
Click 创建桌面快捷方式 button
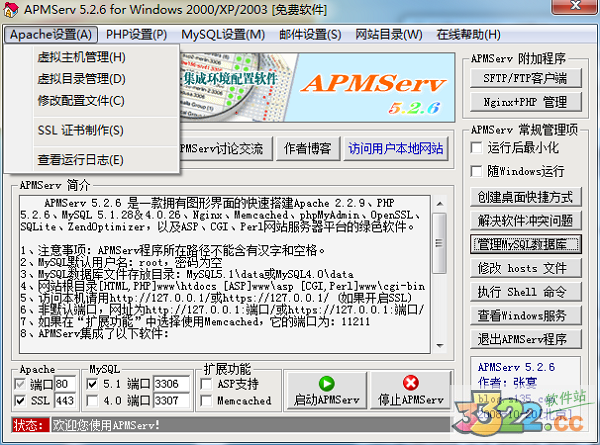[525, 197]
